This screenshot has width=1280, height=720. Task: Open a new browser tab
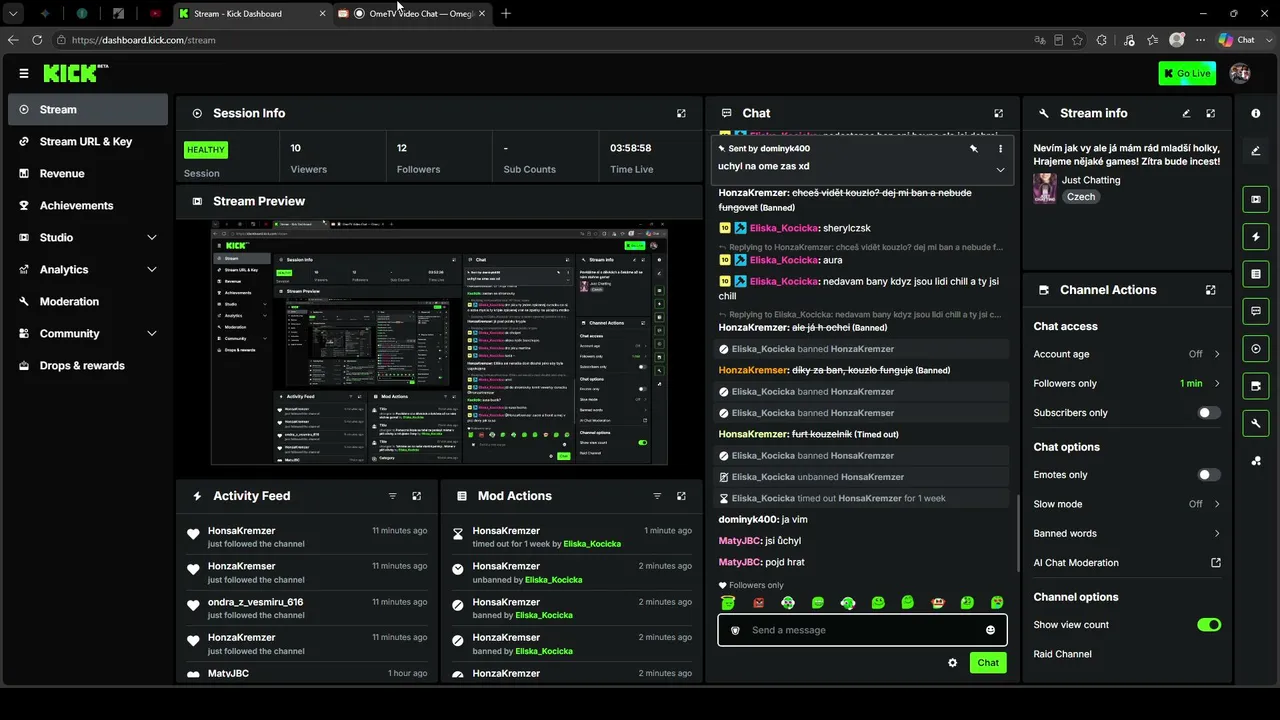(x=506, y=14)
